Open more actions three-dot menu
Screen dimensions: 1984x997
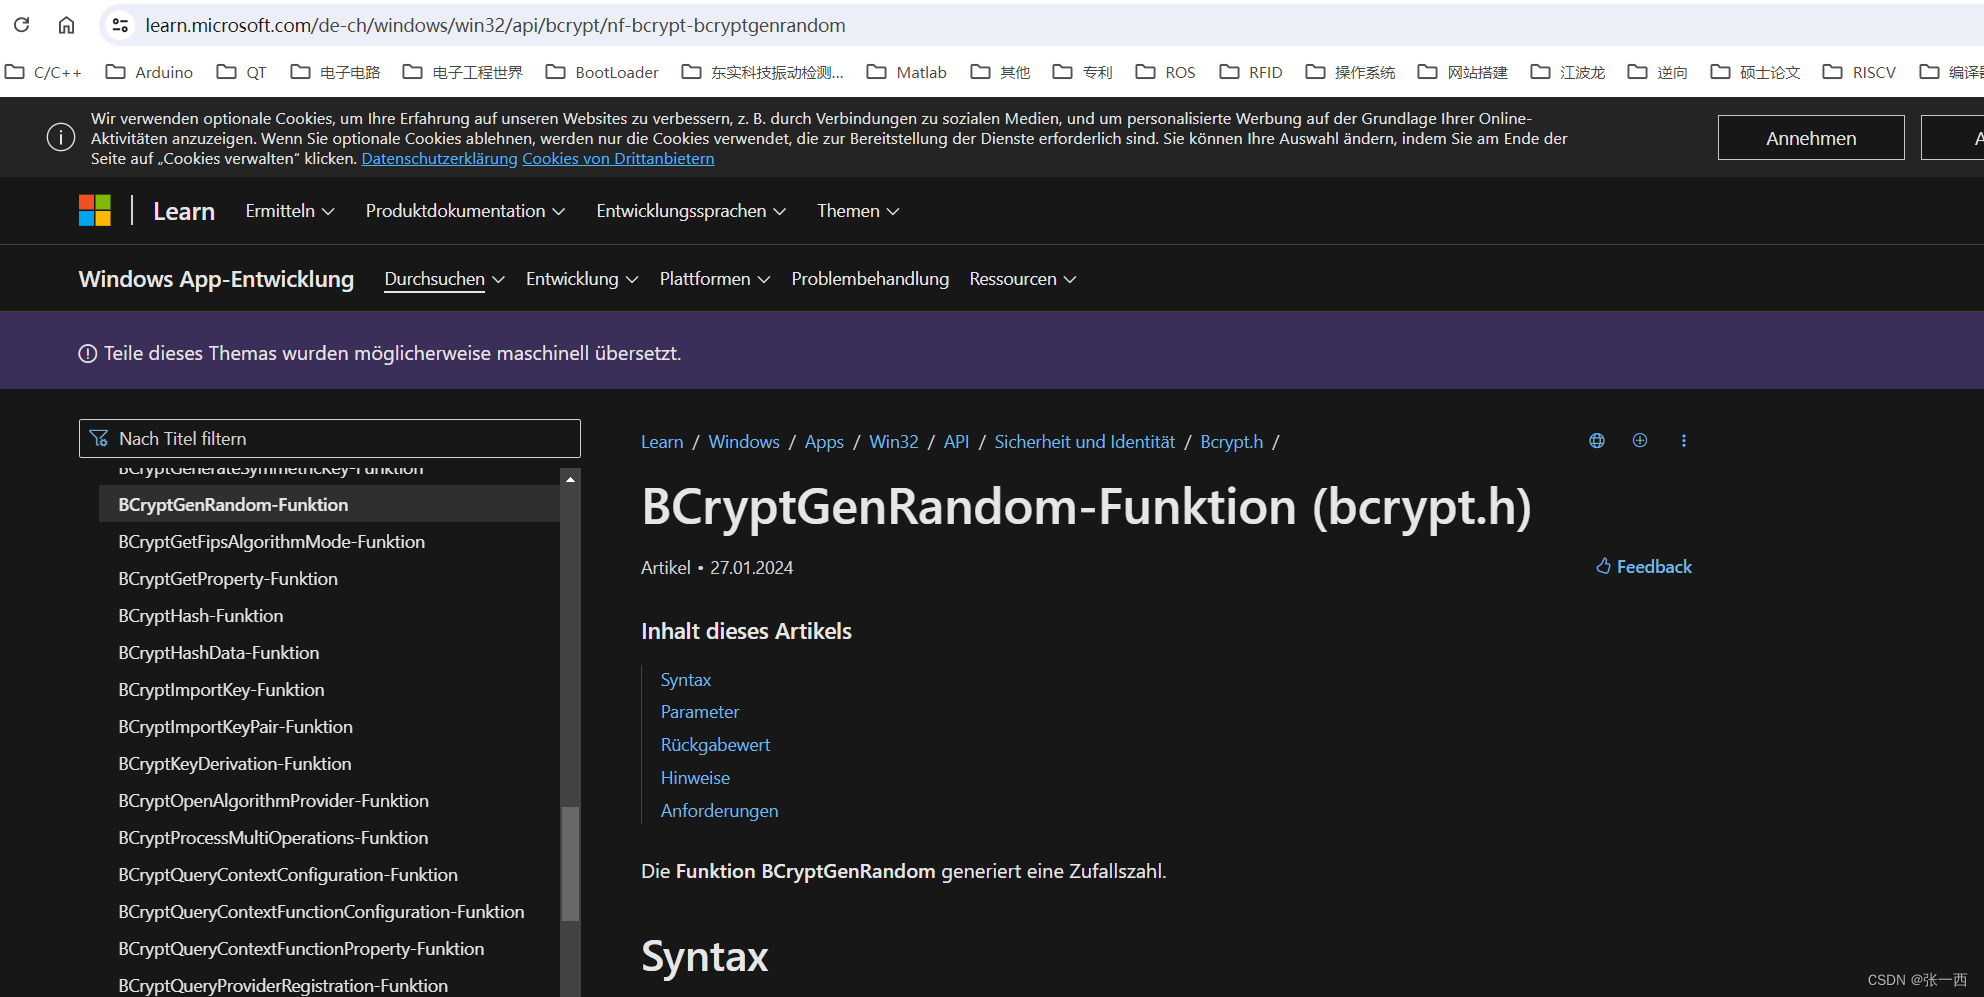click(x=1684, y=441)
